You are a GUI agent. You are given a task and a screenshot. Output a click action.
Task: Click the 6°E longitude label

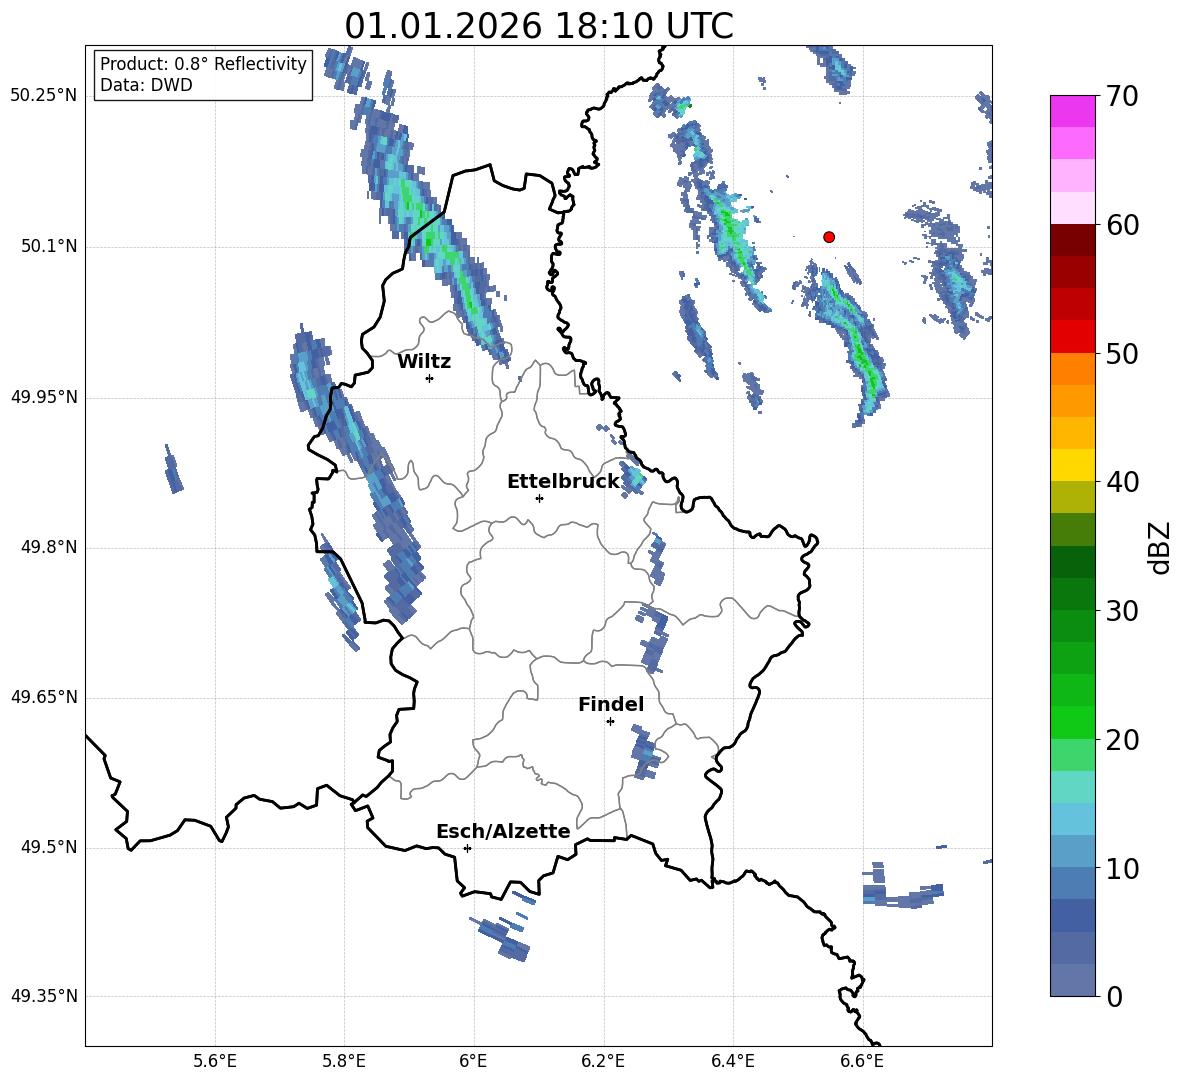[x=473, y=1061]
